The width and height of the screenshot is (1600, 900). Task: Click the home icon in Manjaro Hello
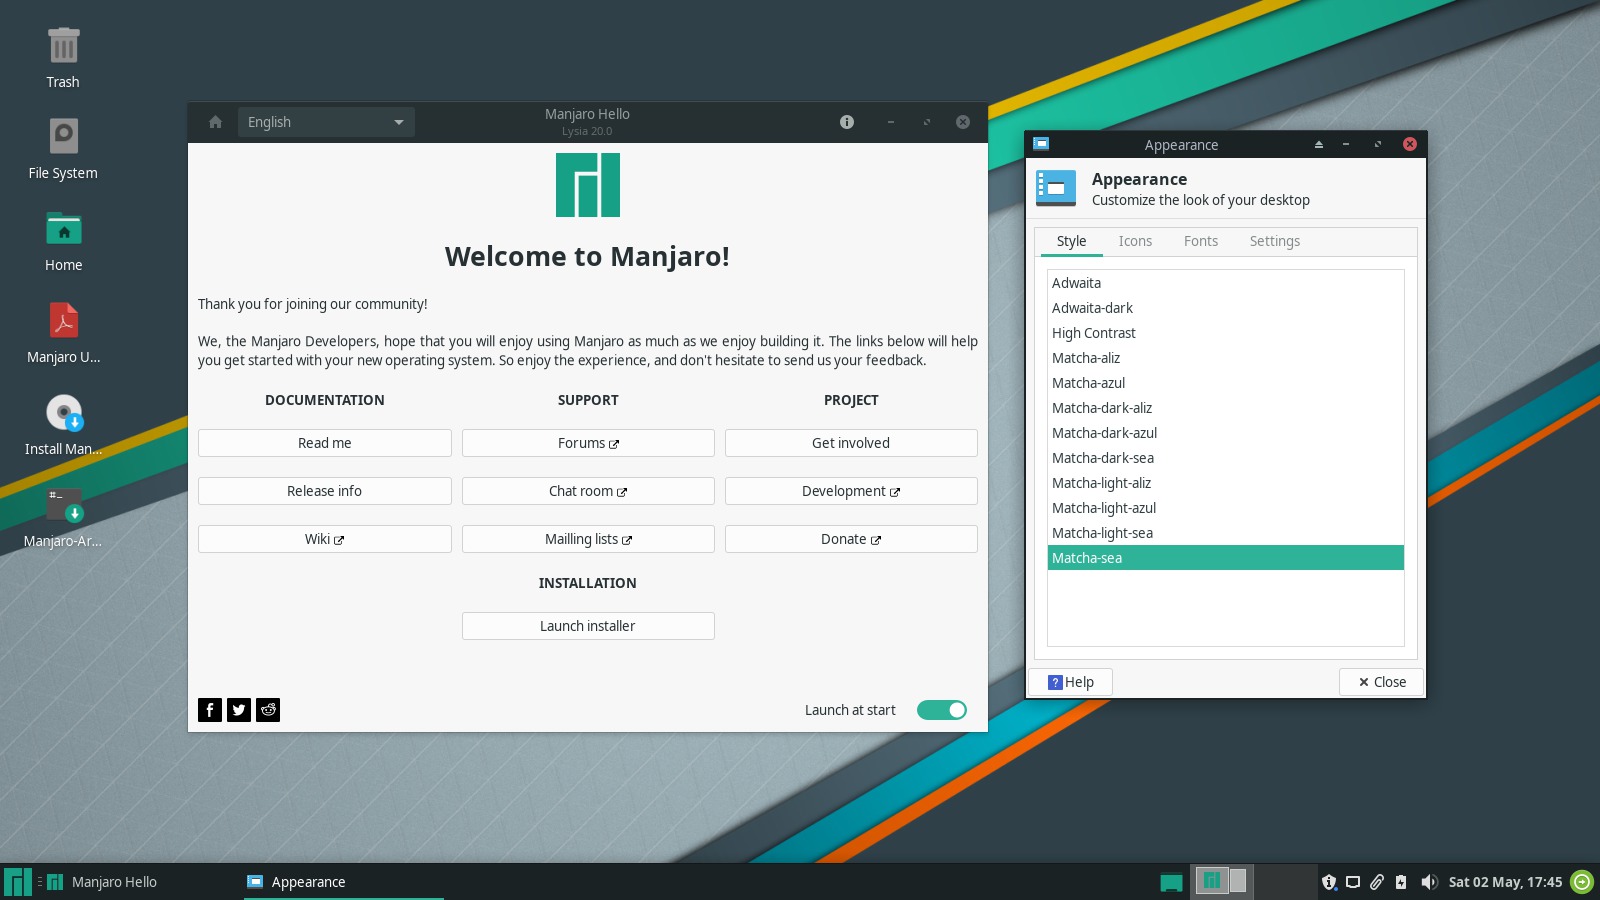pos(215,122)
